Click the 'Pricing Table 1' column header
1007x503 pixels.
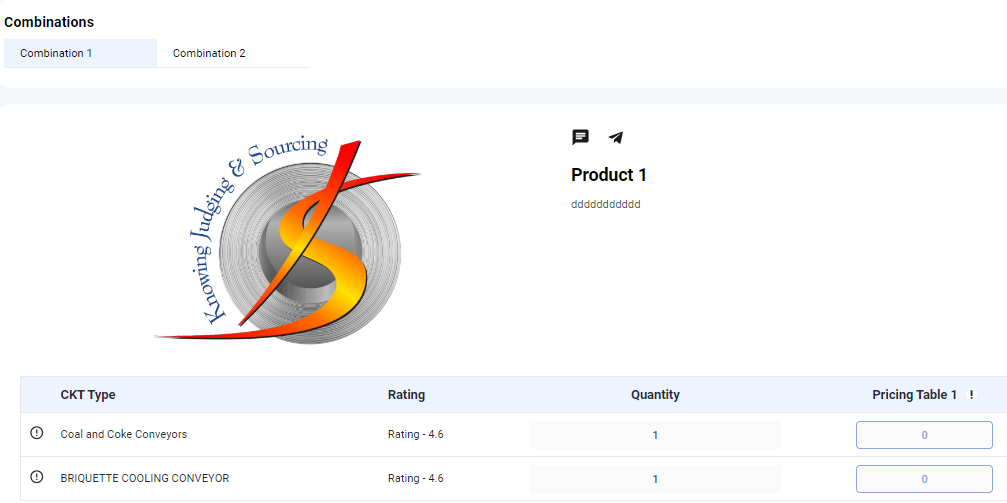tap(915, 395)
